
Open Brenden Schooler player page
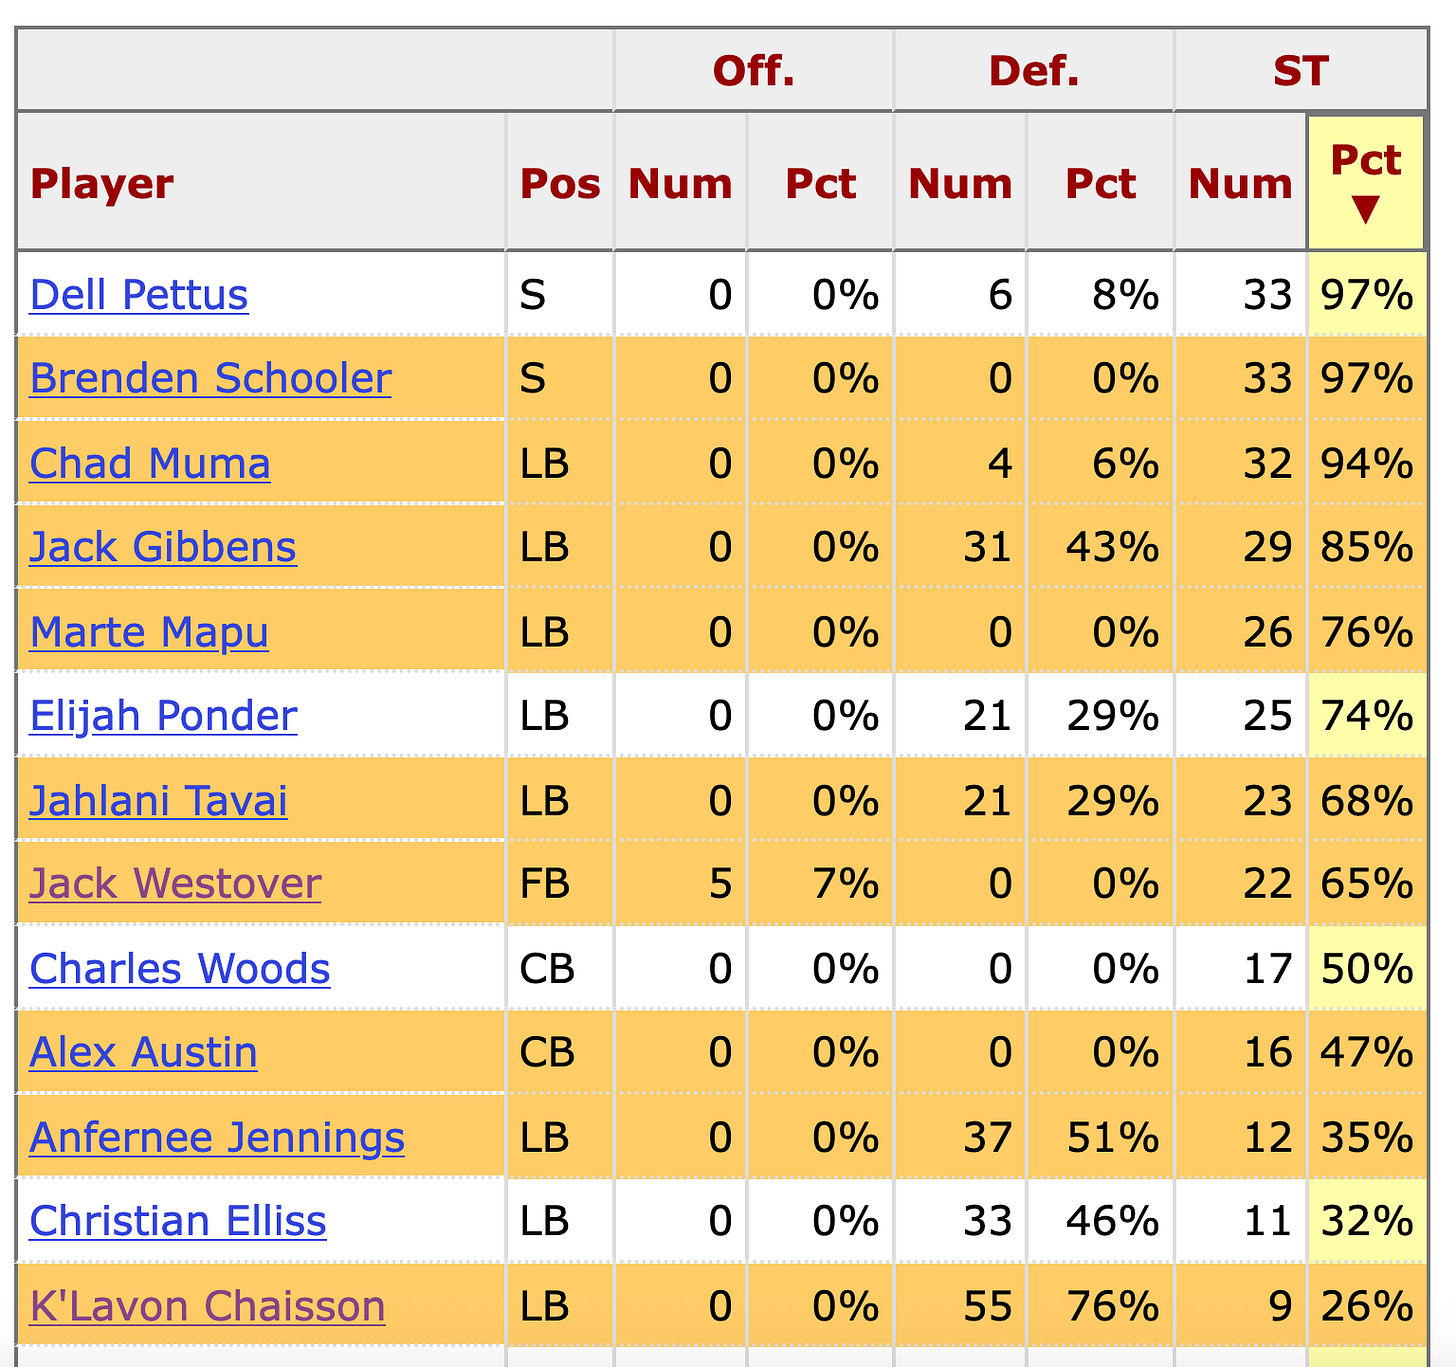tap(210, 379)
